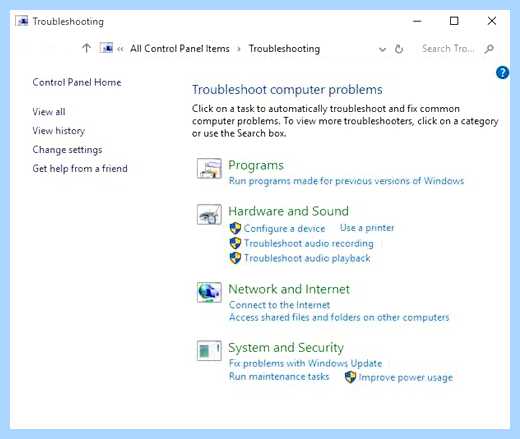
Task: Select the Troubleshooting breadcrumb
Action: coord(284,49)
